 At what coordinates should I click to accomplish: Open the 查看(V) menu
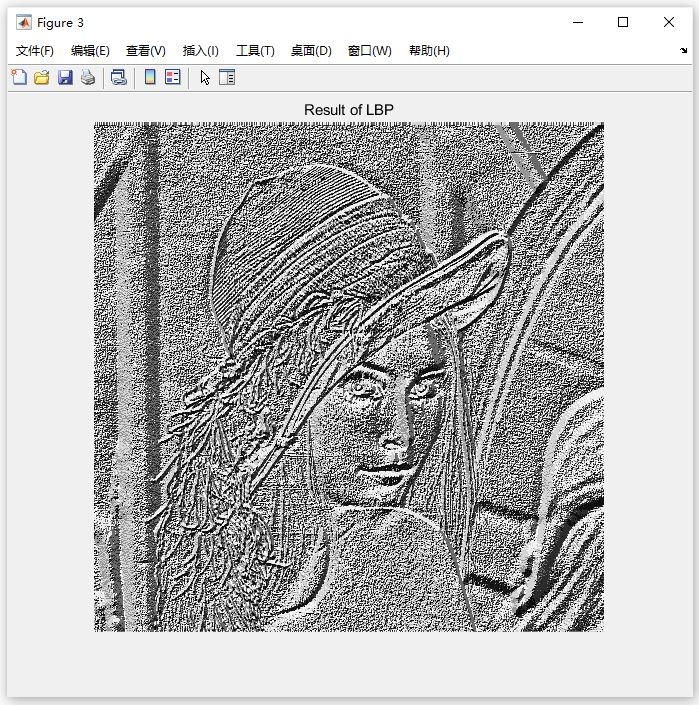click(146, 51)
